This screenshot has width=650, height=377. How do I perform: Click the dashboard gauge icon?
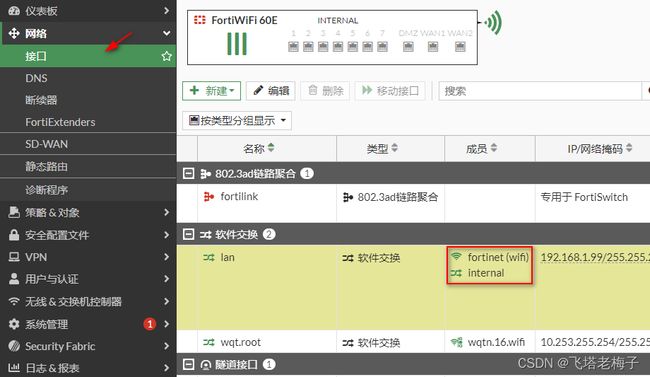[14, 11]
